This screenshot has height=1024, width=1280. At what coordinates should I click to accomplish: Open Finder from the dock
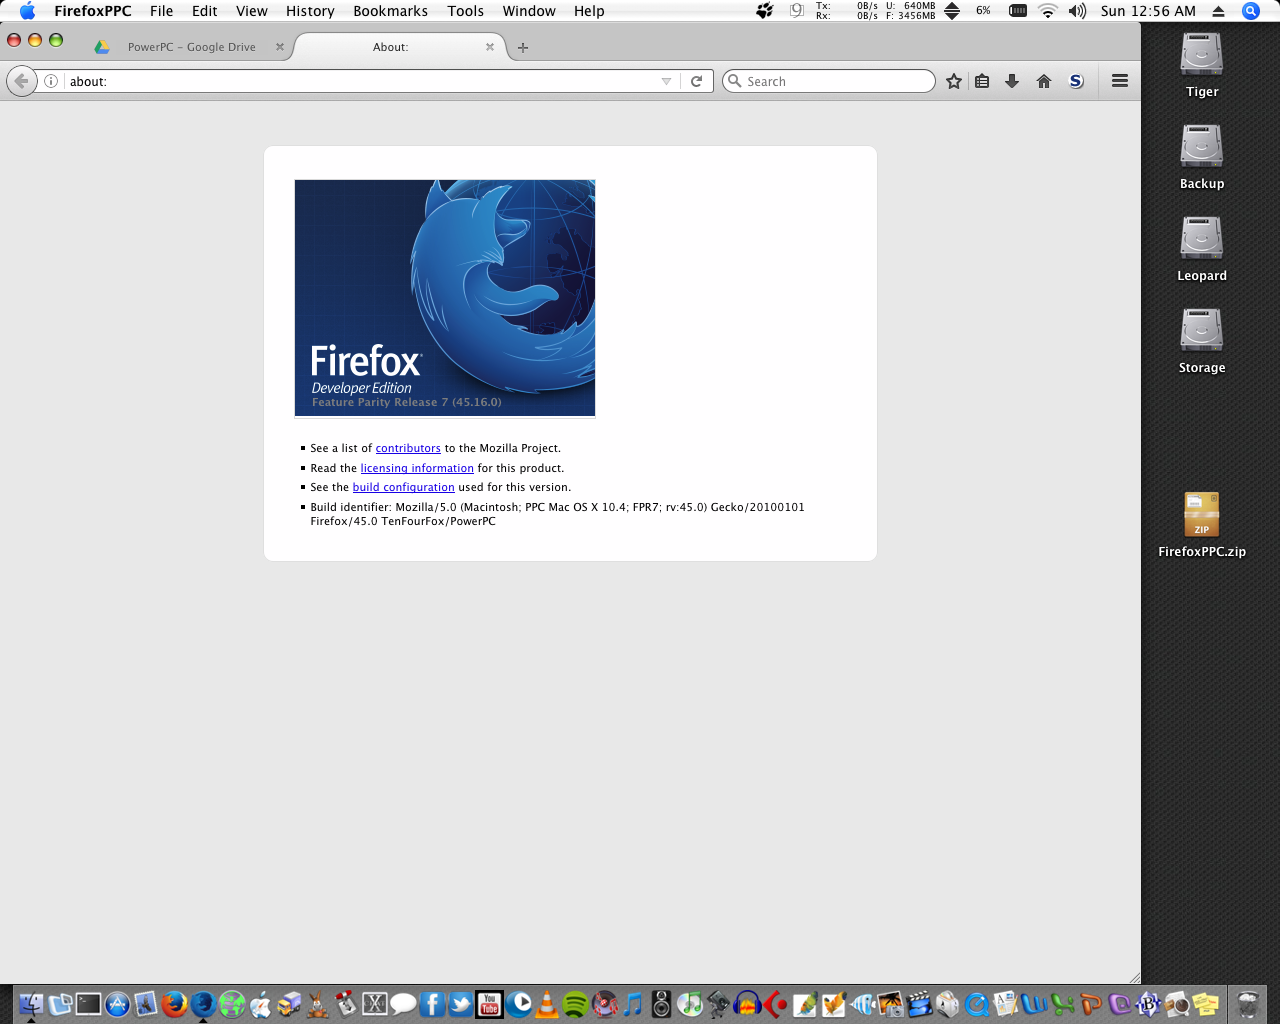click(x=31, y=1004)
